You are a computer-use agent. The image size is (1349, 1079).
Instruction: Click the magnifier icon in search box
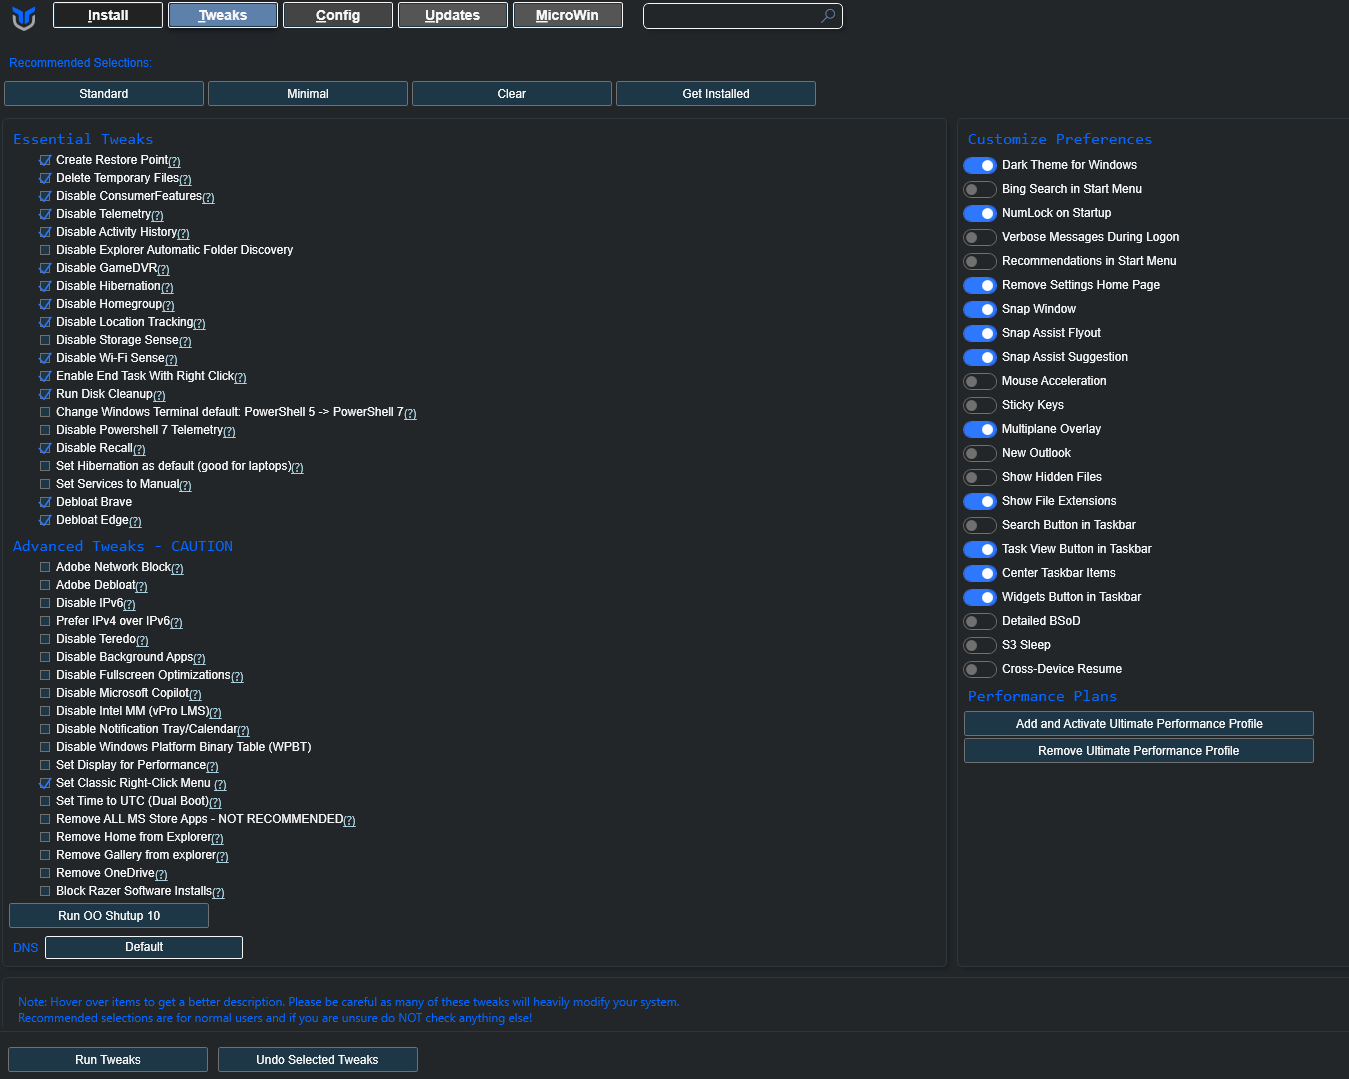coord(828,16)
